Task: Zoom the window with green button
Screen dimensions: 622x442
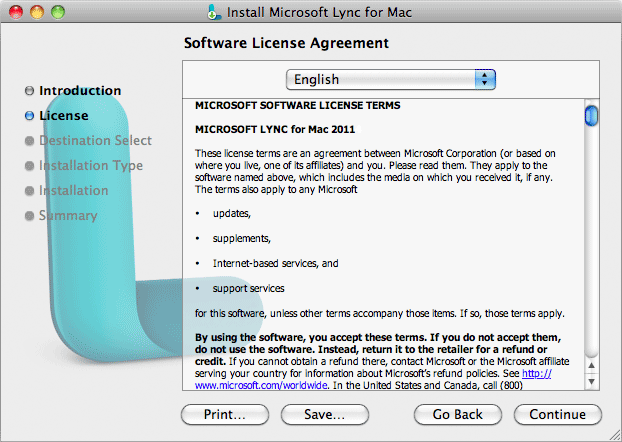Action: [x=58, y=12]
